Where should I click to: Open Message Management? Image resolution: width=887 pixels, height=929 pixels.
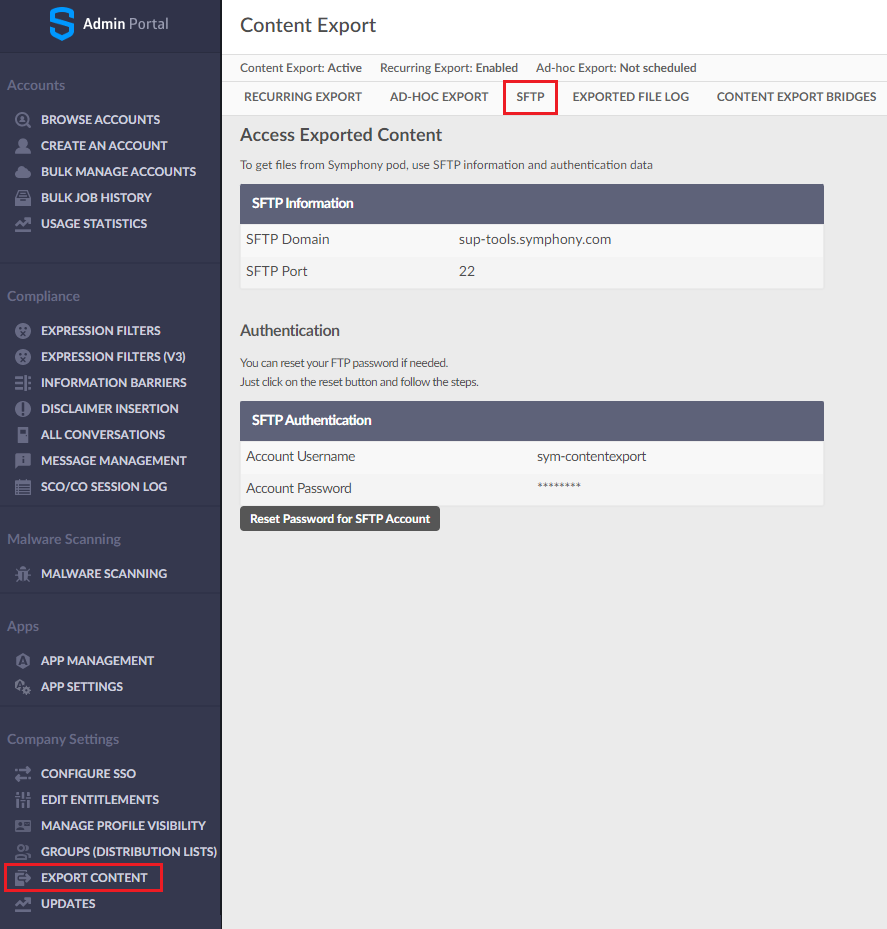coord(114,461)
